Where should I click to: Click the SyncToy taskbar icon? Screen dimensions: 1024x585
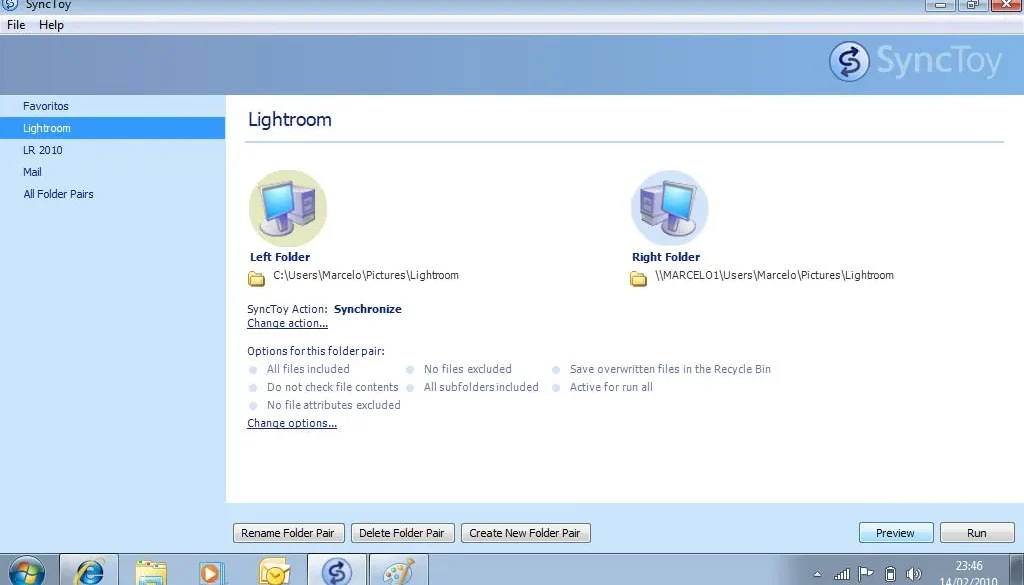pos(337,571)
